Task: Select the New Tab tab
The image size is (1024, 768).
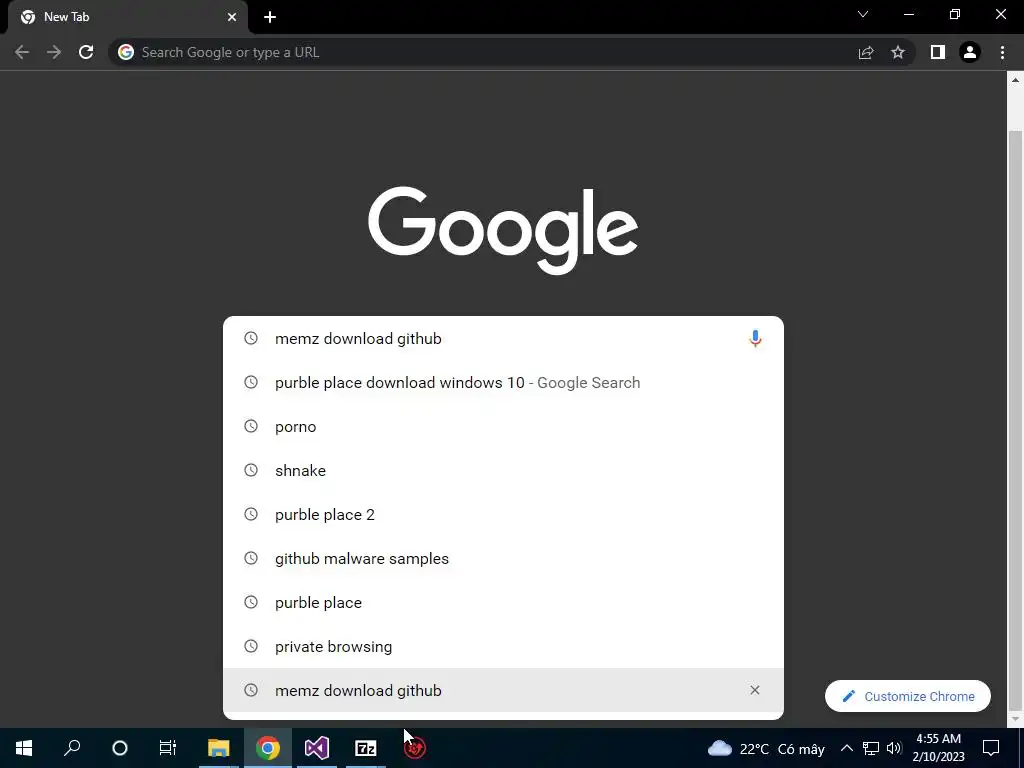Action: pyautogui.click(x=128, y=18)
